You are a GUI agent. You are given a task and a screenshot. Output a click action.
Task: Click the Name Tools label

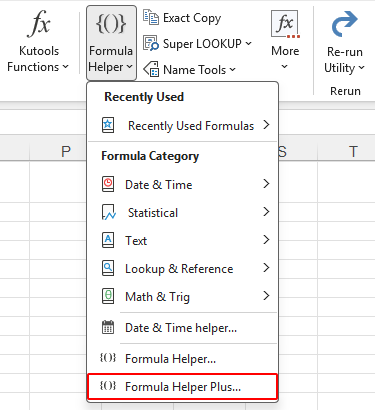click(195, 70)
